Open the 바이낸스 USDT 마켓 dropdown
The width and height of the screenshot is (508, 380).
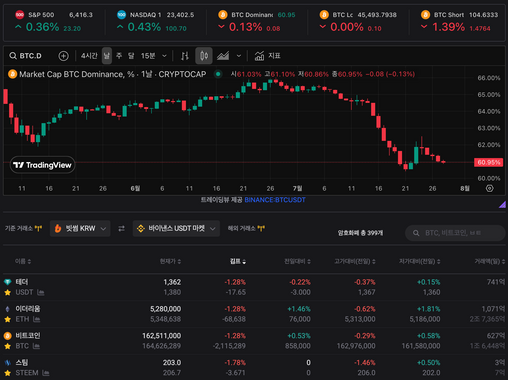[x=176, y=228]
